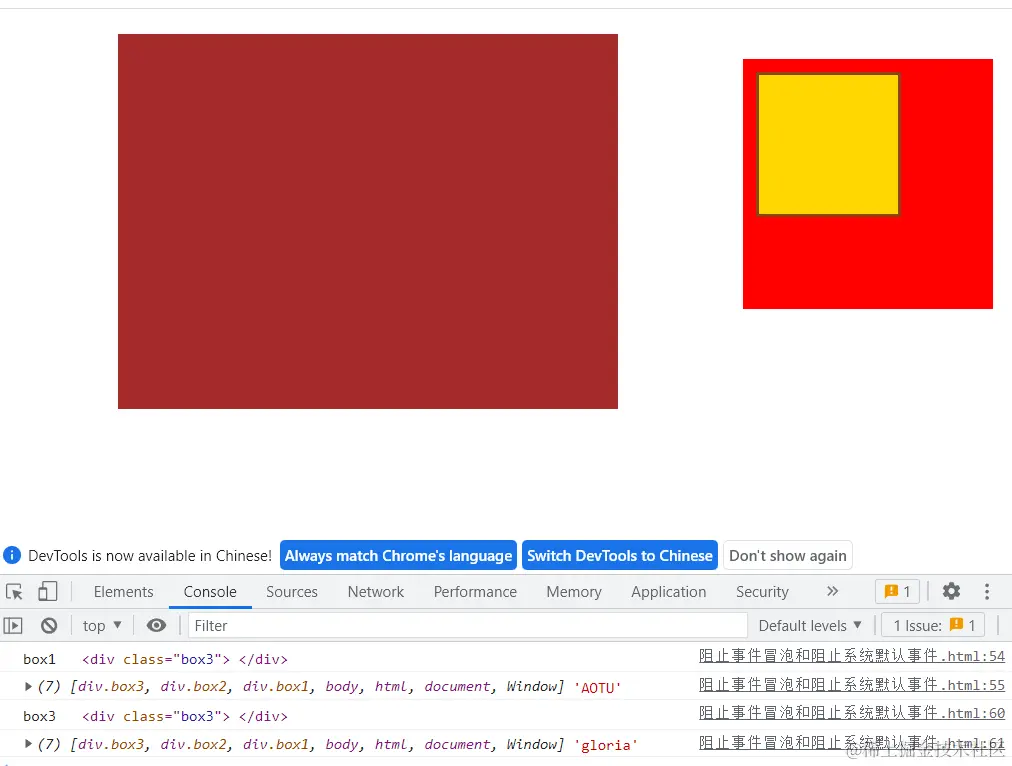Click the large brown box
The image size is (1012, 766).
click(368, 221)
